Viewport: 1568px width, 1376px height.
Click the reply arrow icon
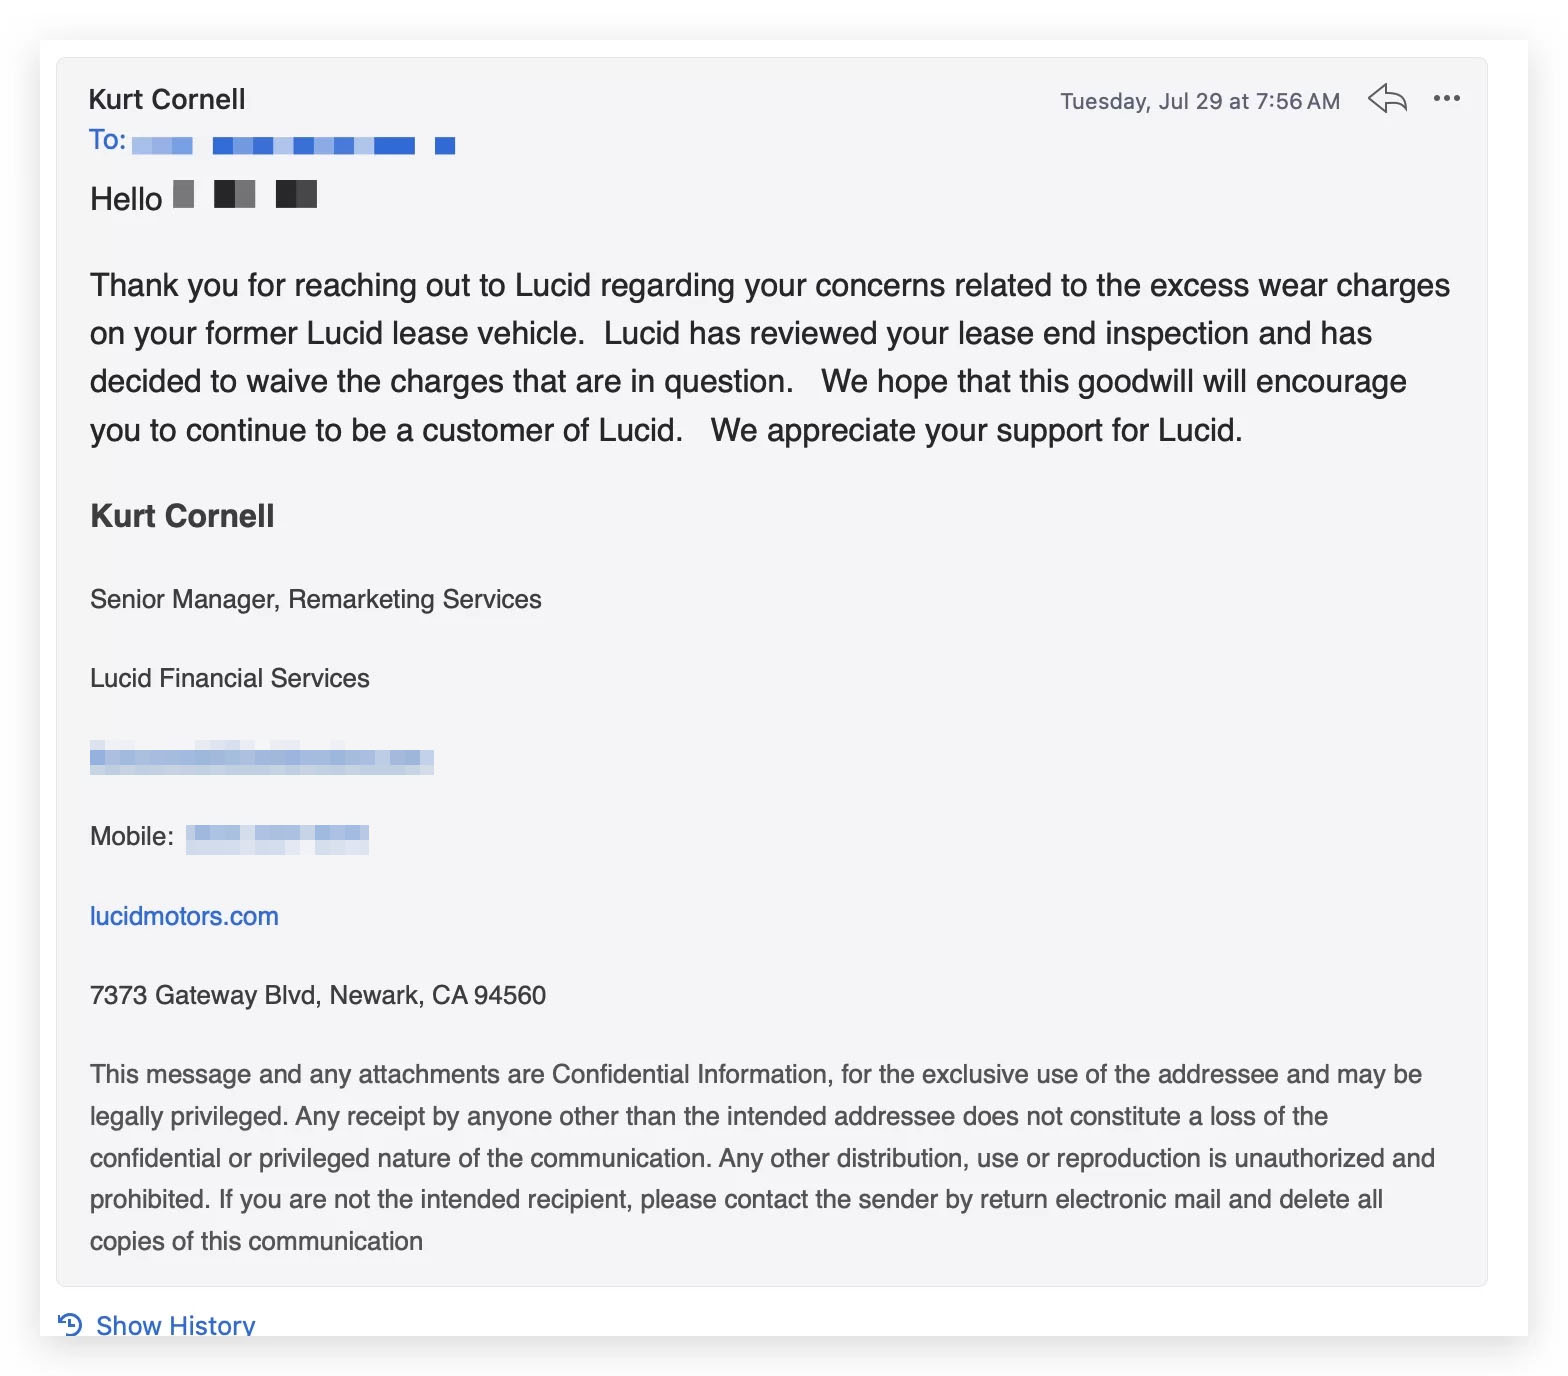click(x=1387, y=99)
